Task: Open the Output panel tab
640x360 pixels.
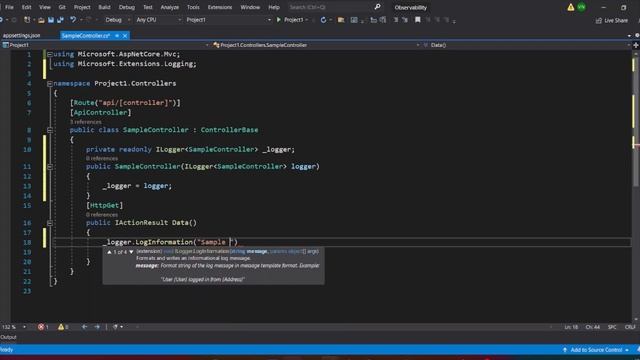Action: click(8, 337)
